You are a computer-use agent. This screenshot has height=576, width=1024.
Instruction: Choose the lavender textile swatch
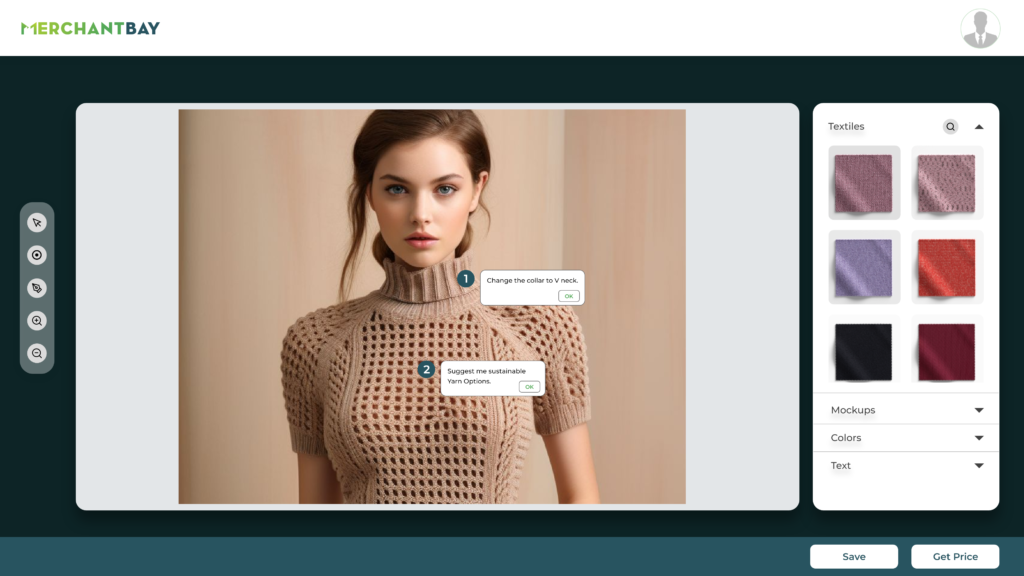[x=864, y=267]
